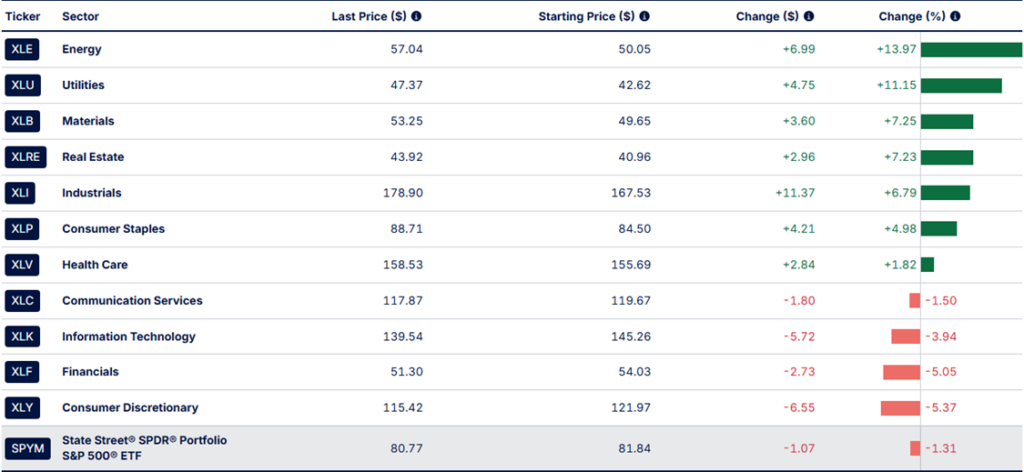Click the info icon beside Last Price ($)
Image resolution: width=1024 pixels, height=472 pixels.
click(x=416, y=16)
